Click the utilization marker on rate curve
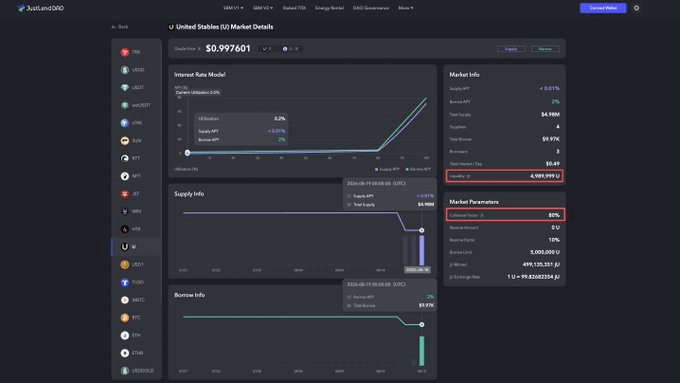680x383 pixels. [x=187, y=153]
